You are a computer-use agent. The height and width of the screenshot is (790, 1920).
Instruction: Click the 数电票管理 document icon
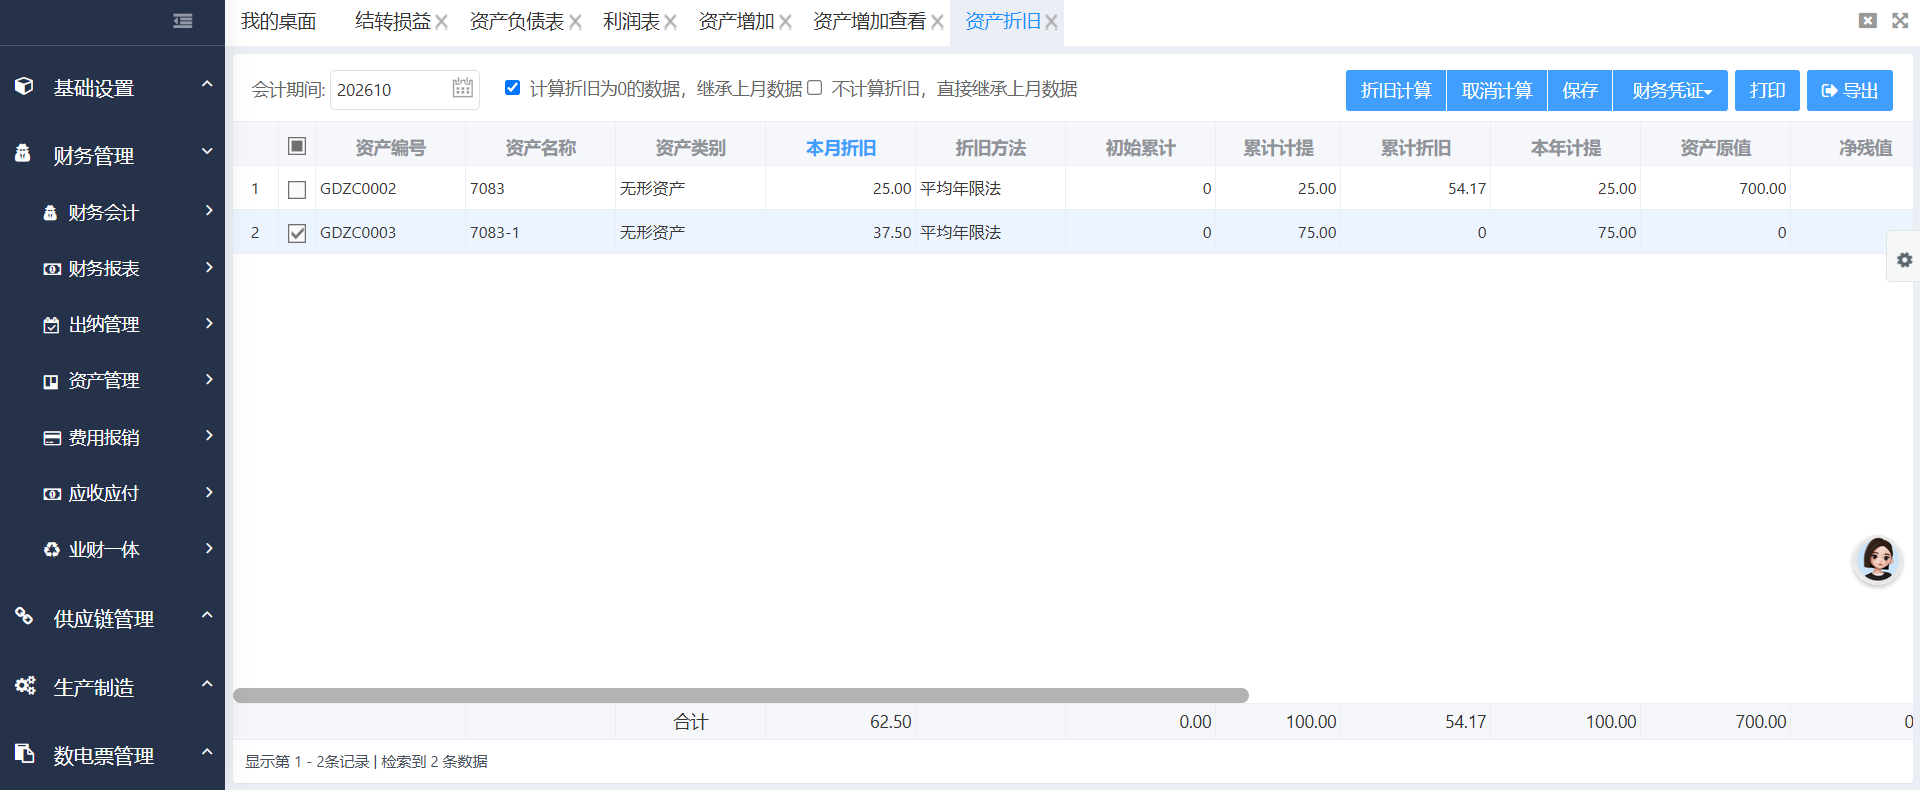tap(24, 754)
